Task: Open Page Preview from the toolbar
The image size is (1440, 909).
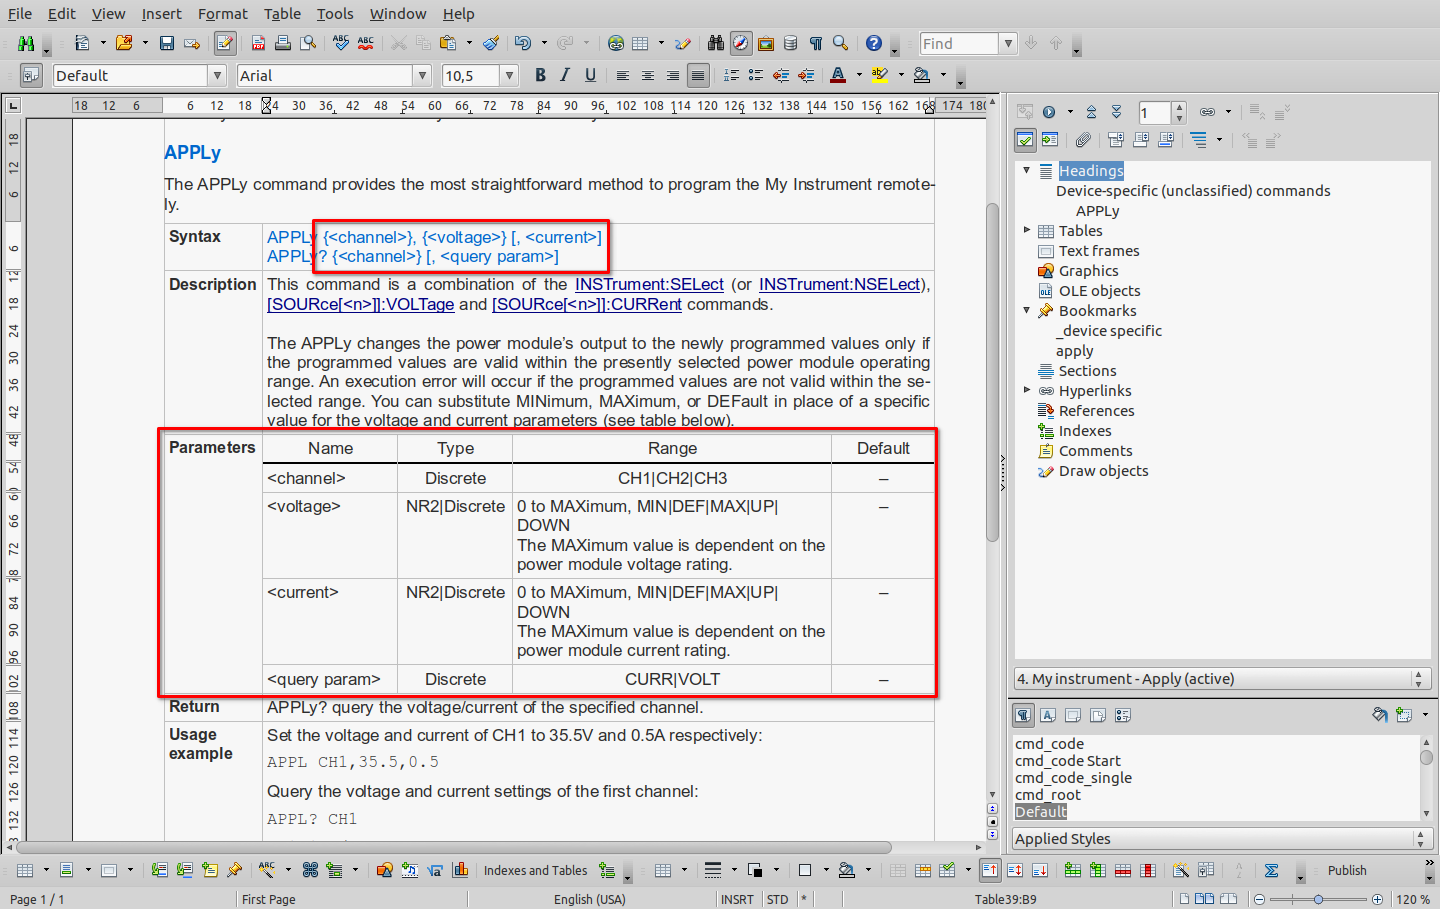Action: click(308, 43)
